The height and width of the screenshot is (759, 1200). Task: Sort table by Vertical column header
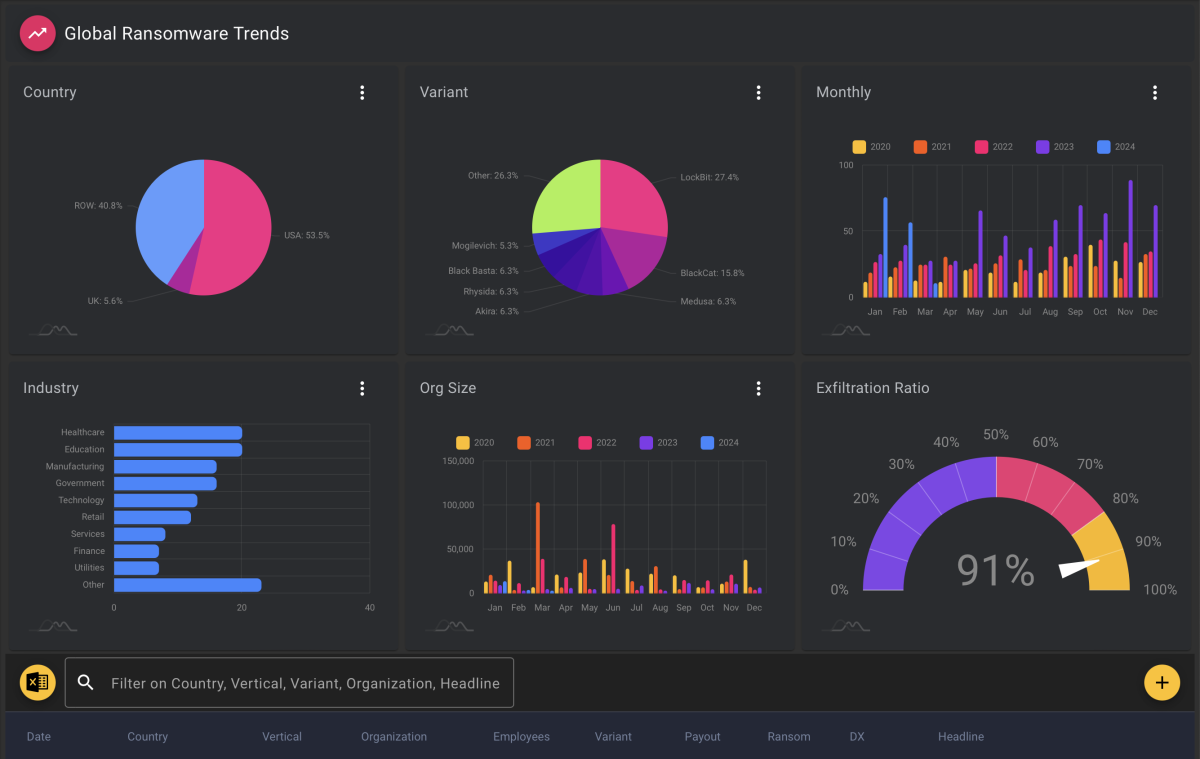(282, 737)
